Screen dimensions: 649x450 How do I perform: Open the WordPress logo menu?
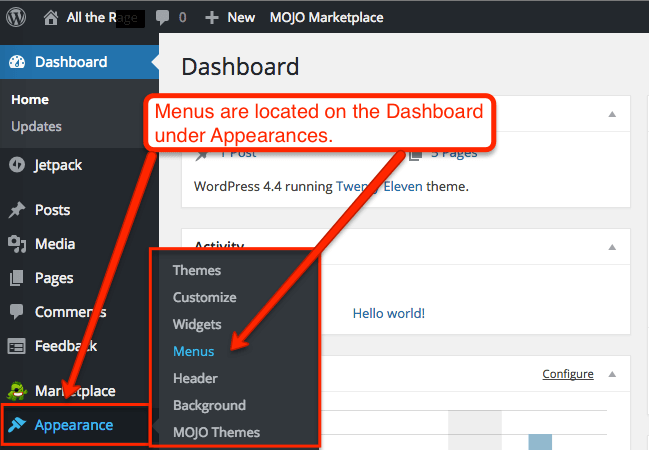[16, 17]
